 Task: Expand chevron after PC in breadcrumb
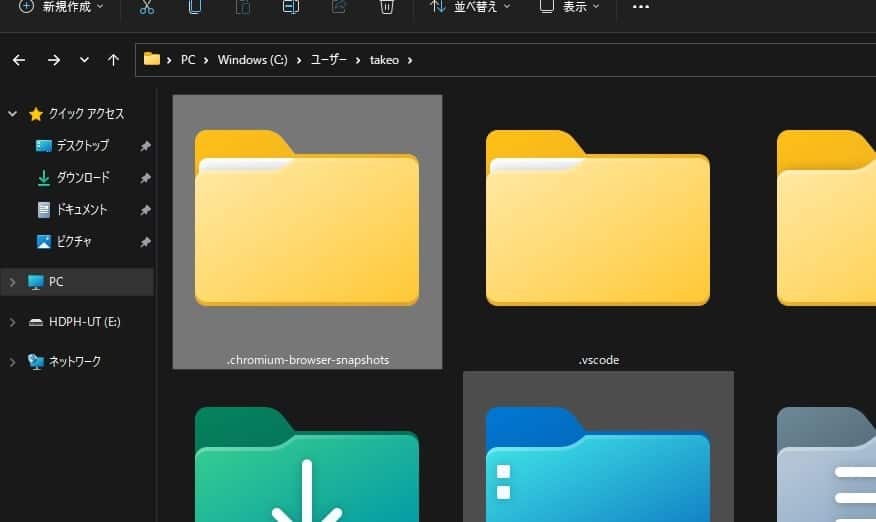coord(206,60)
